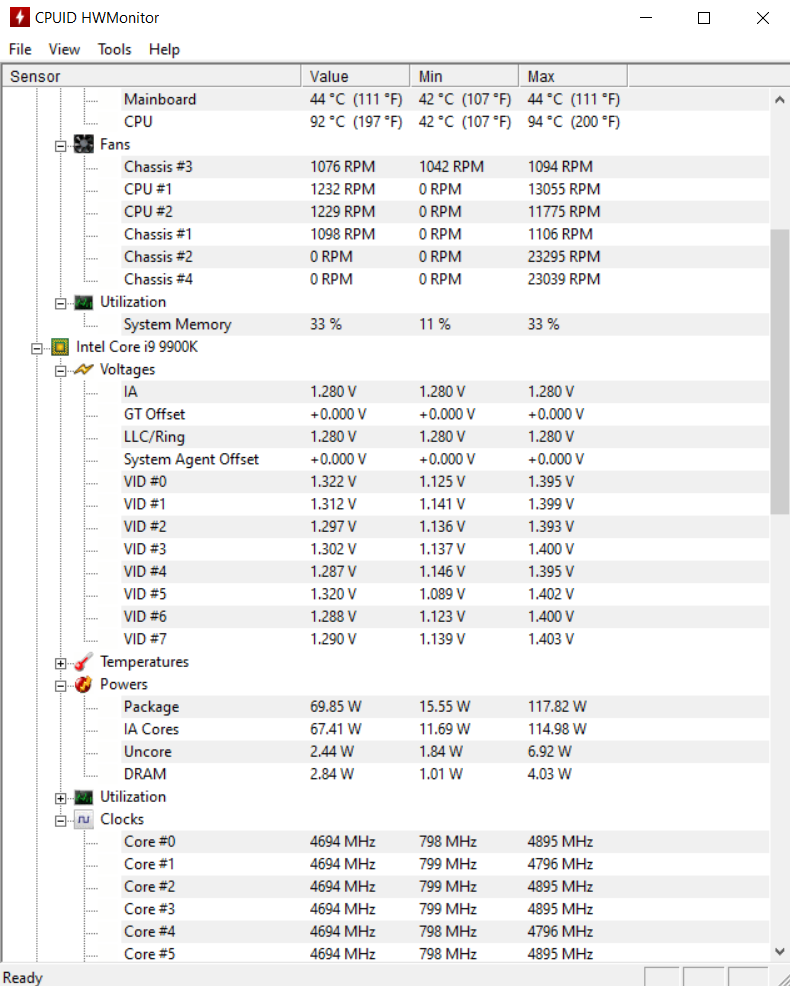
Task: Select the Mainboard temperature row
Action: coord(445,99)
